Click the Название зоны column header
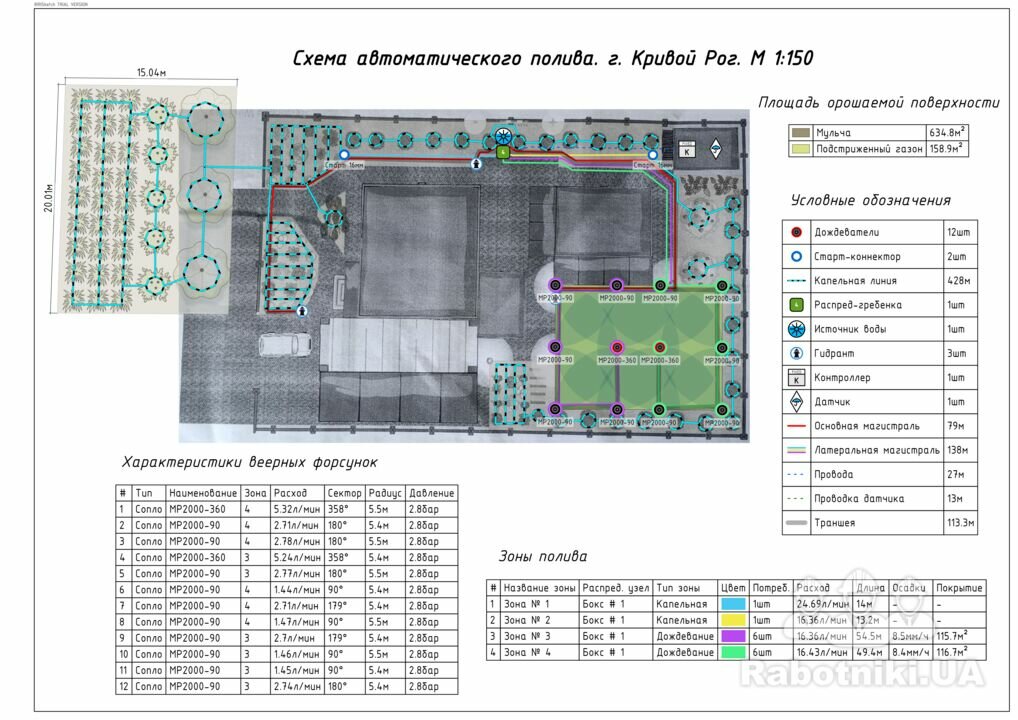The width and height of the screenshot is (1018, 720). 540,588
